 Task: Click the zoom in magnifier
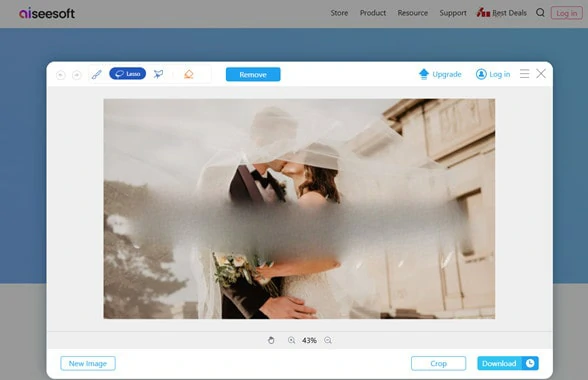291,340
